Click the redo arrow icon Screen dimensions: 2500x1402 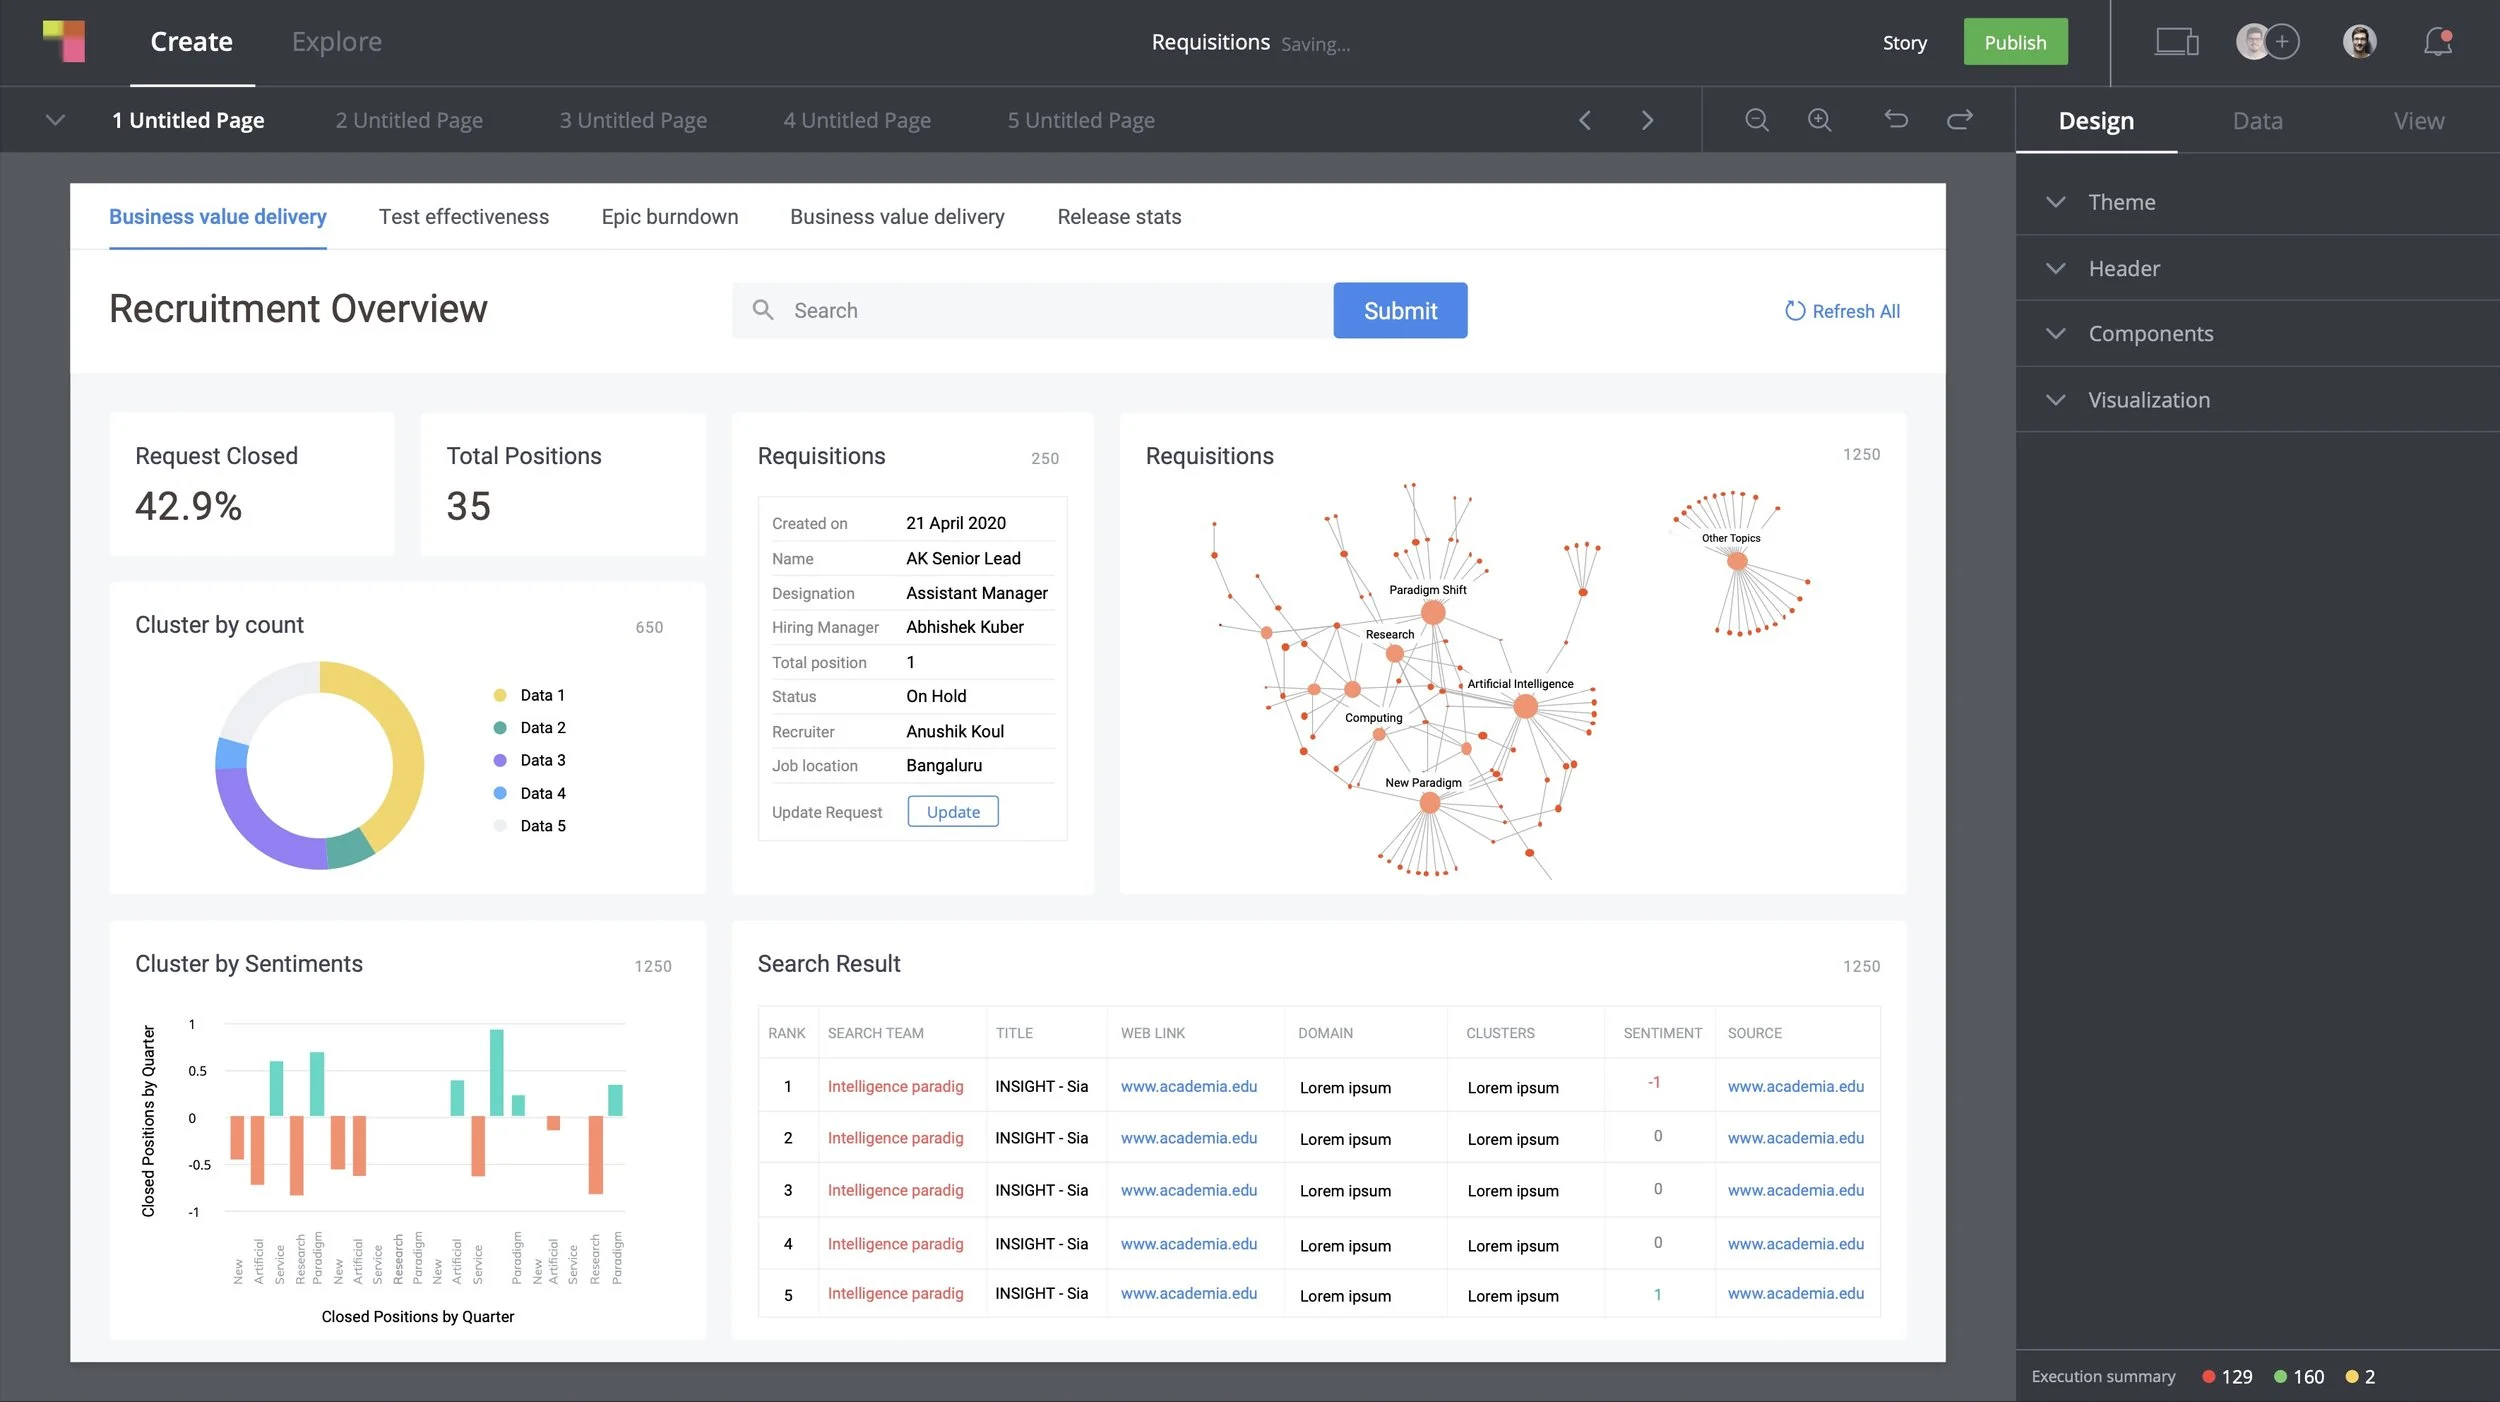click(x=1959, y=120)
